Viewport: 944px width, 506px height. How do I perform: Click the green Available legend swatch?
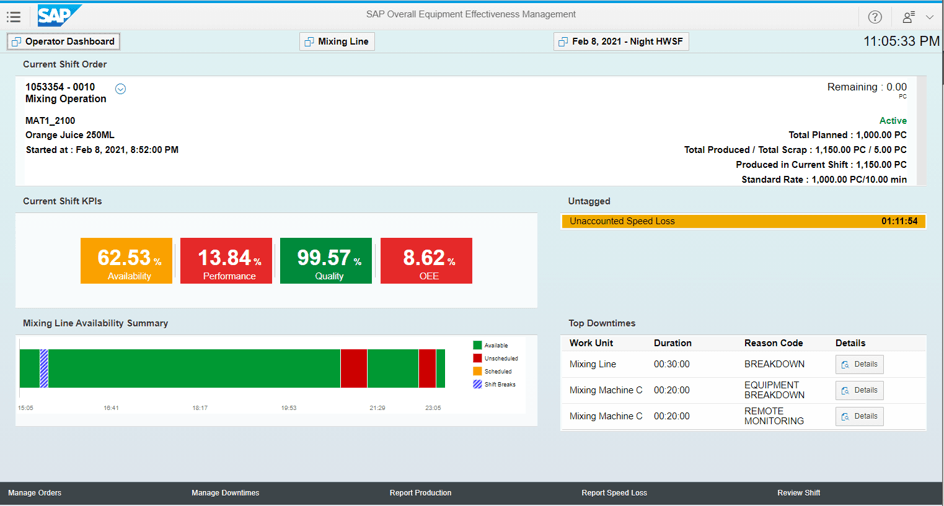click(x=478, y=346)
